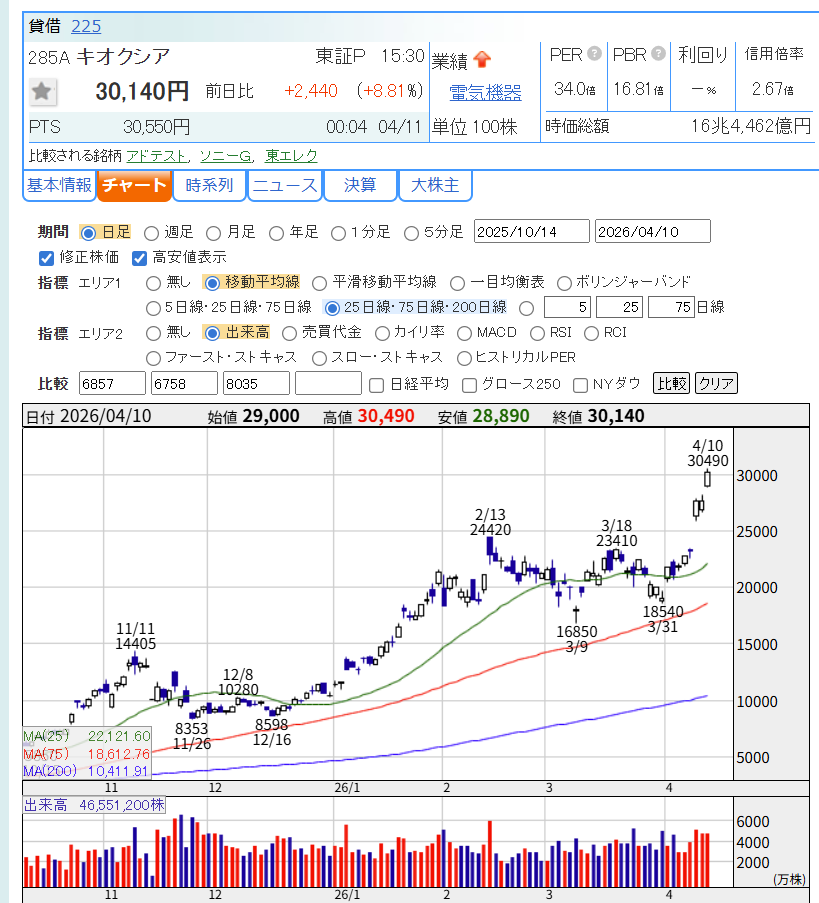This screenshot has height=903, width=819.
Task: Select 5日線・25日線・75日線 option
Action: coord(153,309)
